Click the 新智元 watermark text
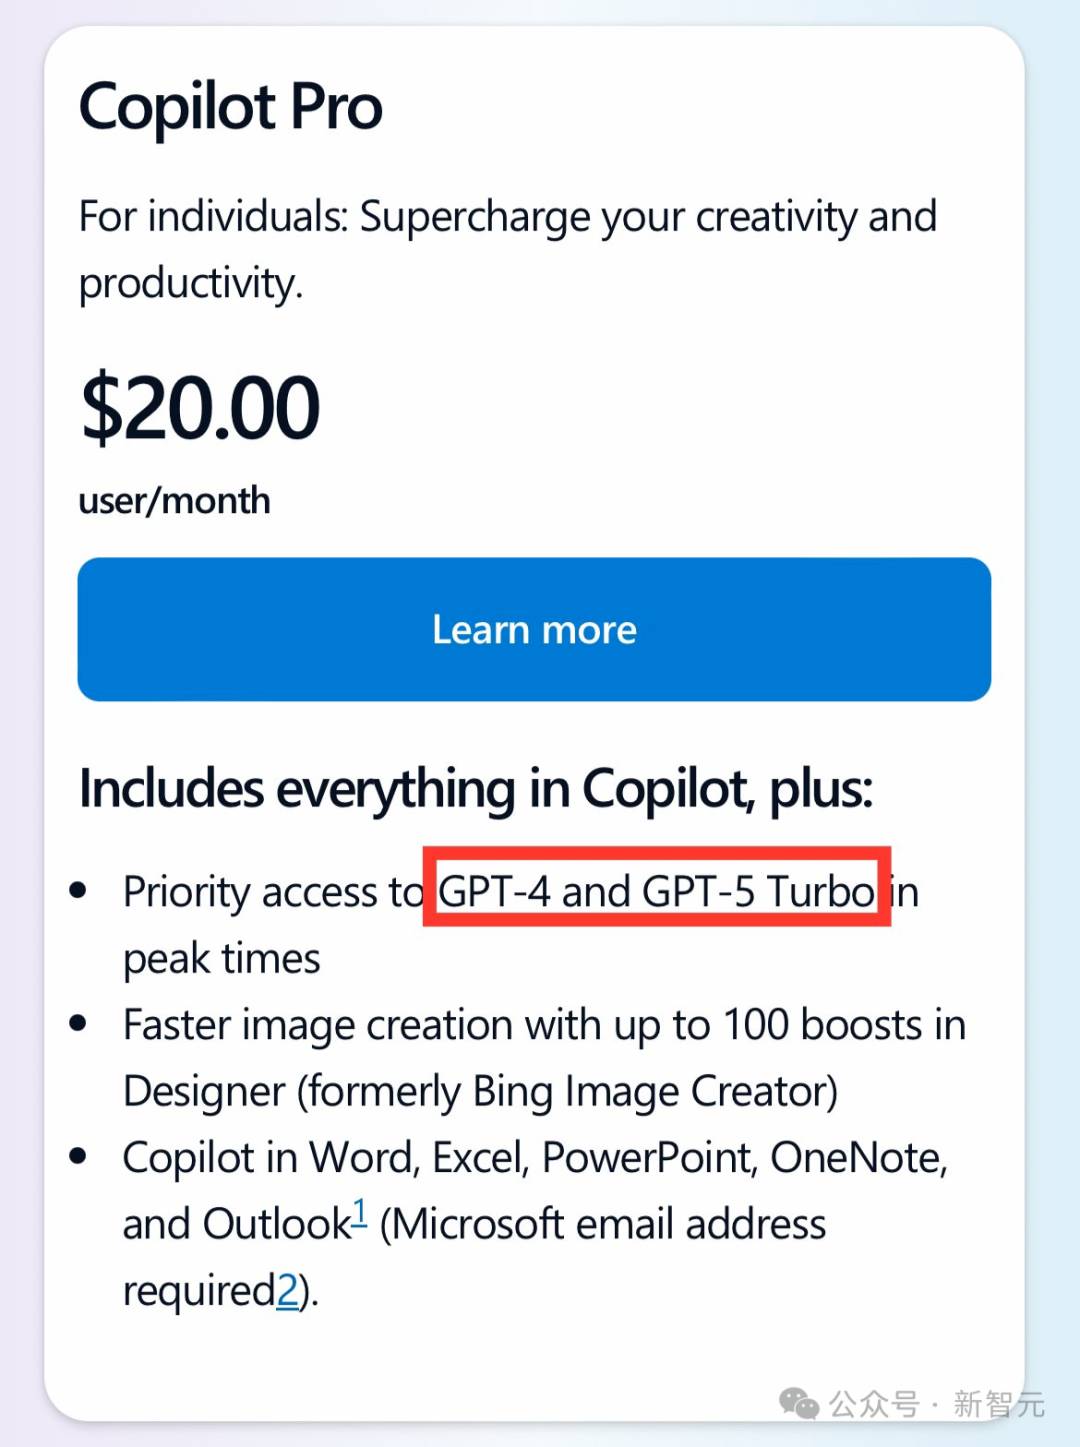Viewport: 1080px width, 1447px height. (x=998, y=1404)
